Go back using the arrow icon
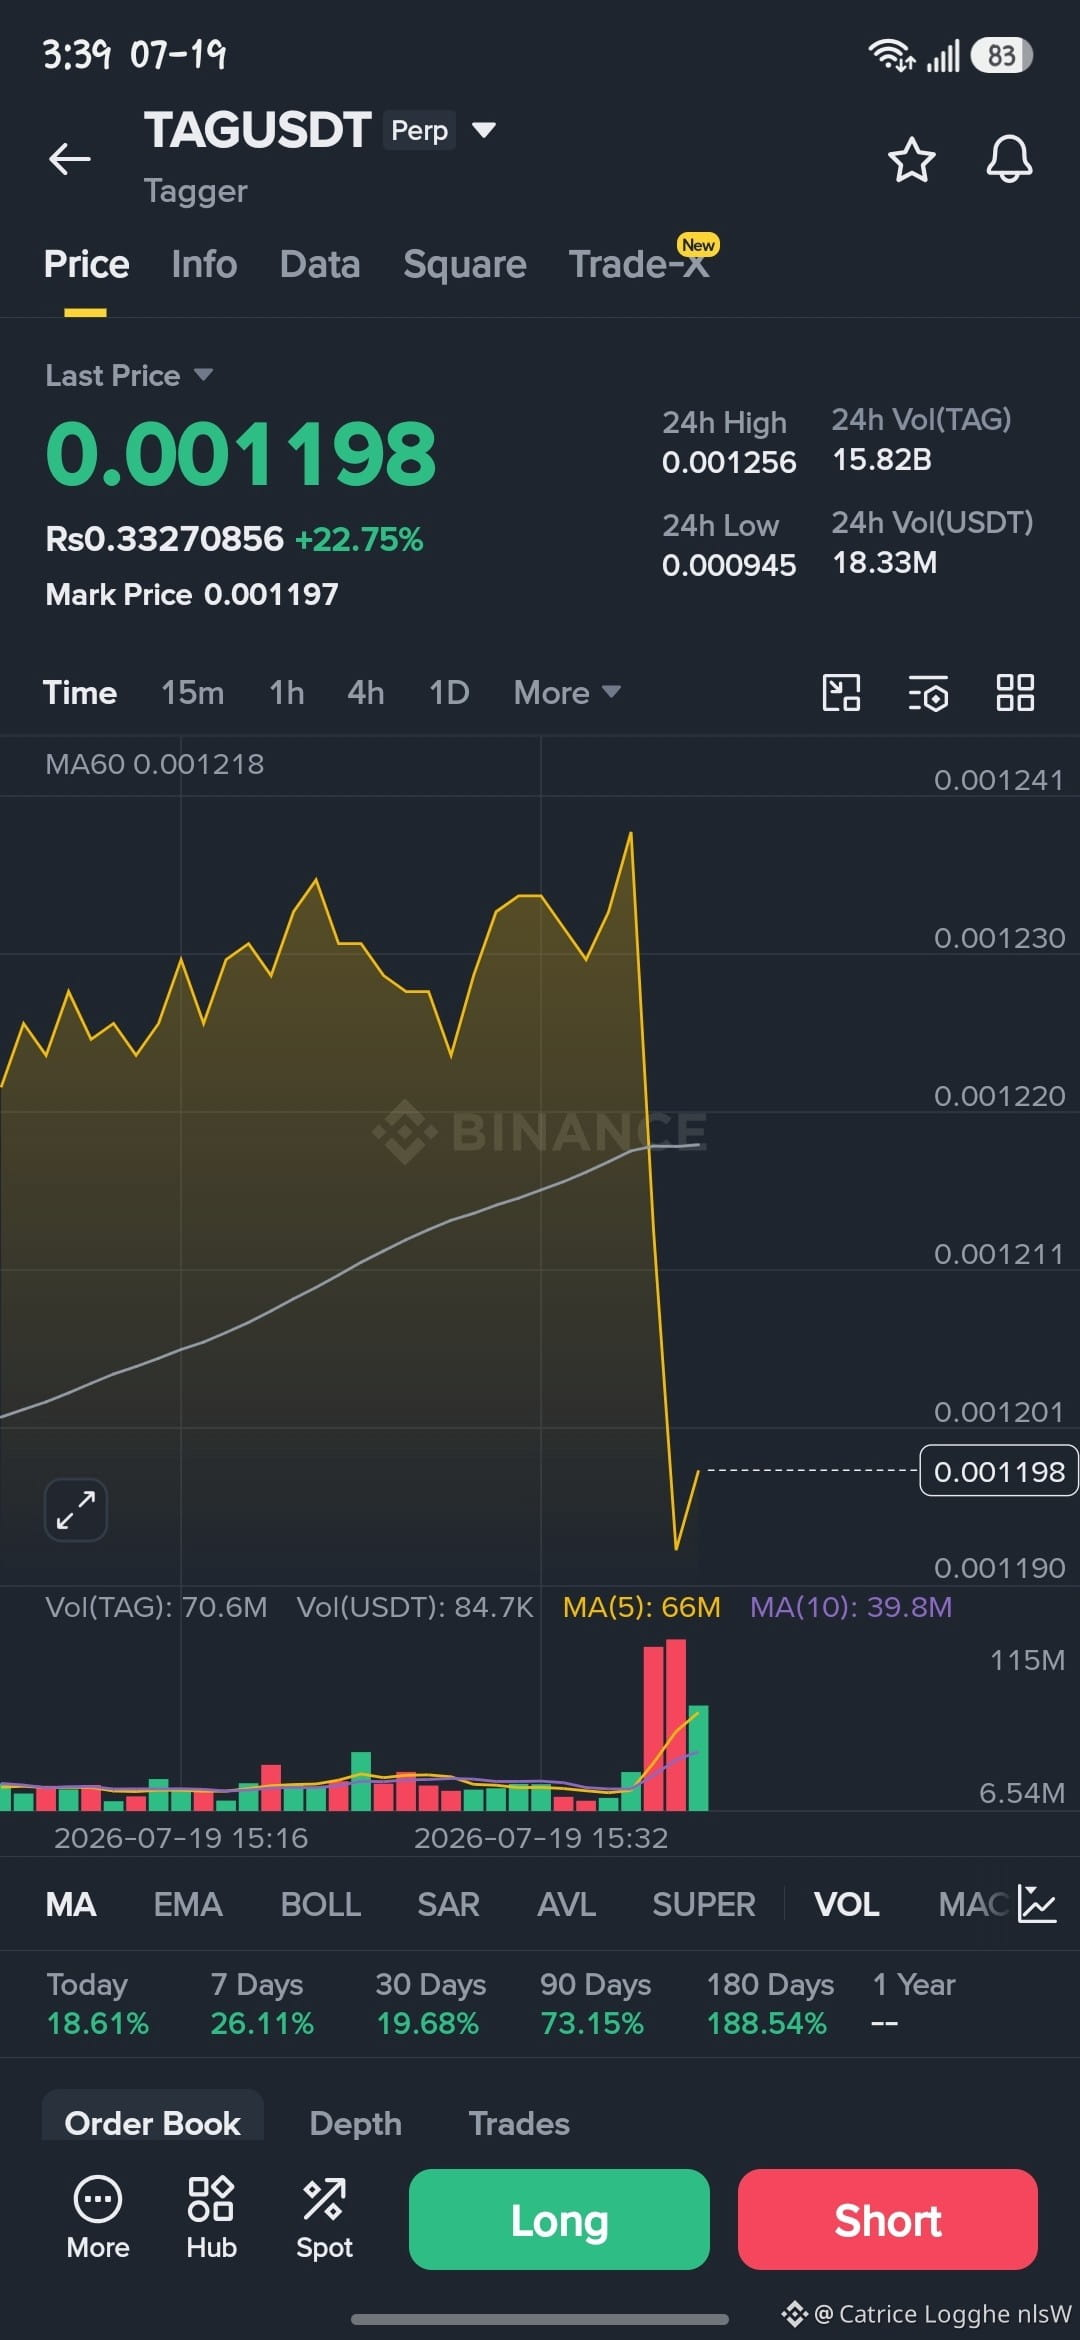The height and width of the screenshot is (2340, 1080). tap(70, 159)
